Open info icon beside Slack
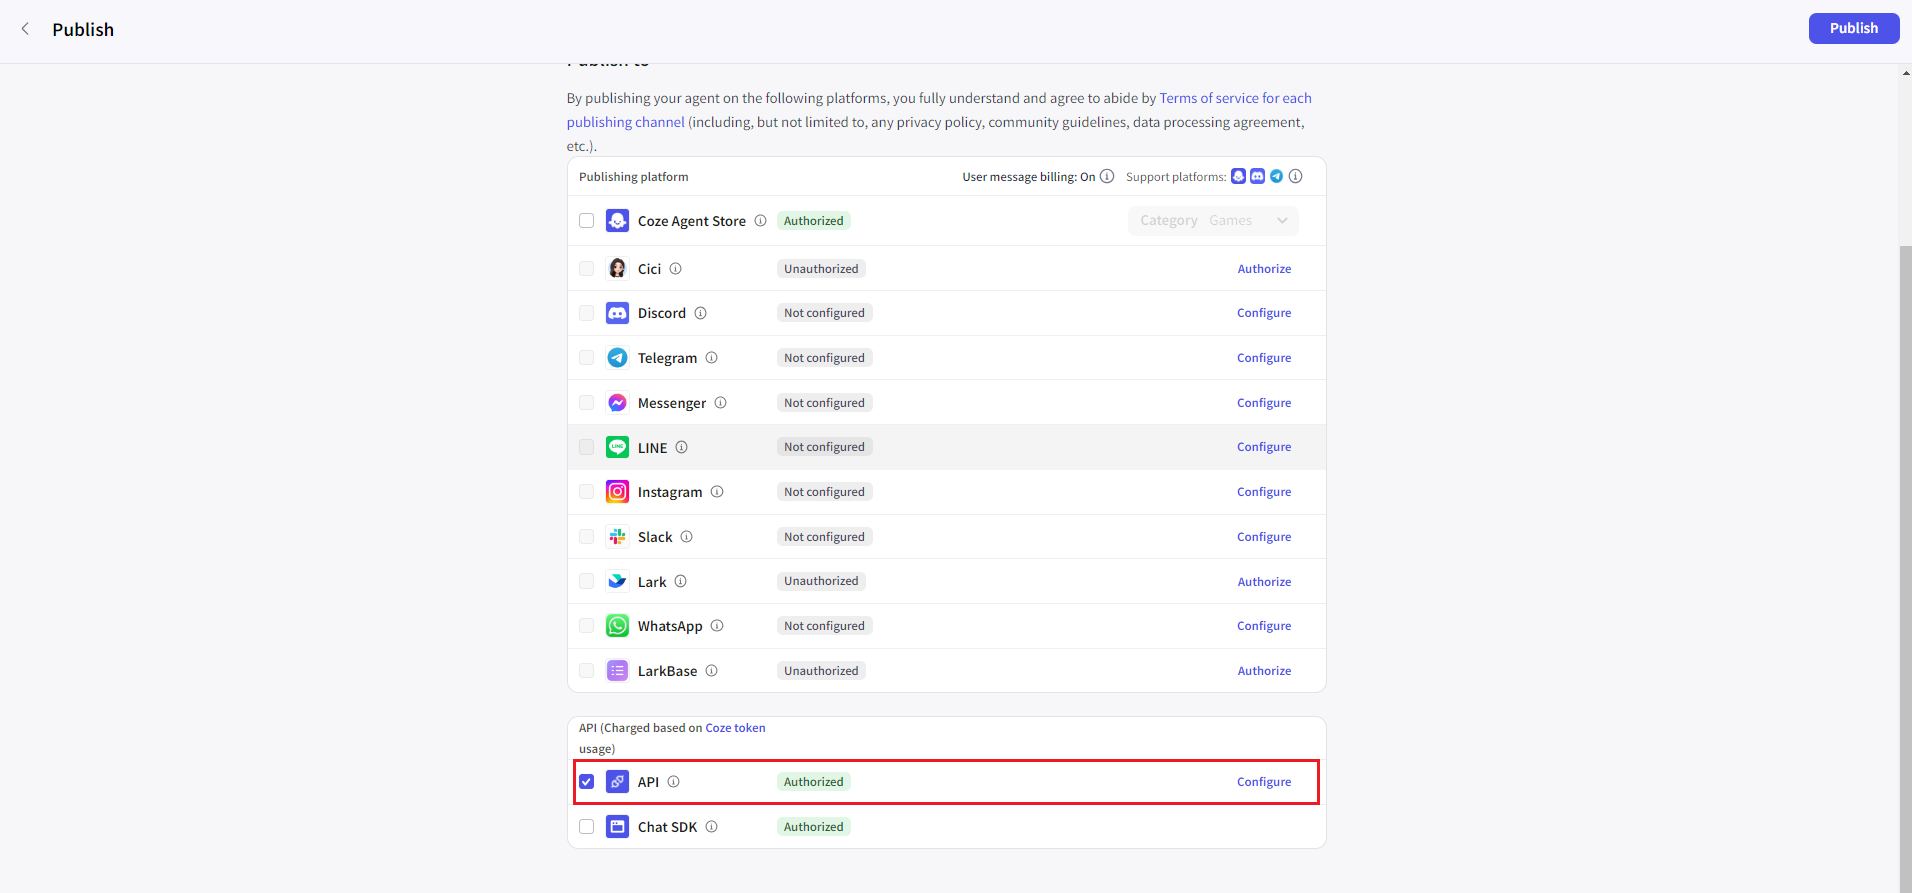The height and width of the screenshot is (893, 1912). coord(686,537)
